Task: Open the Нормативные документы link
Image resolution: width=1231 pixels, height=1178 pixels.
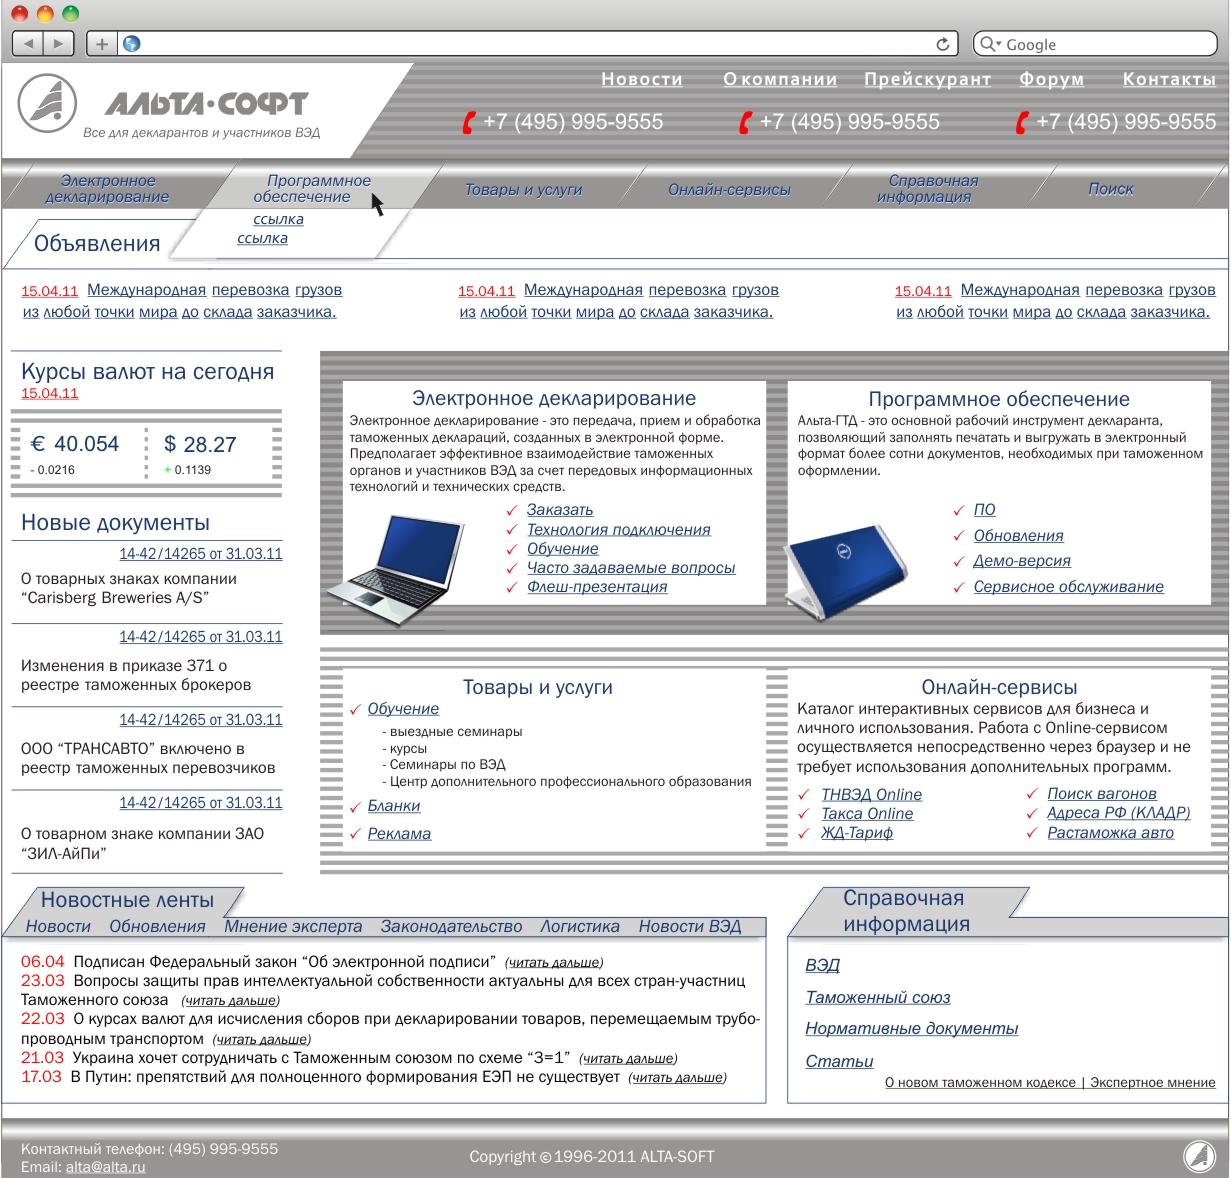Action: point(911,1028)
